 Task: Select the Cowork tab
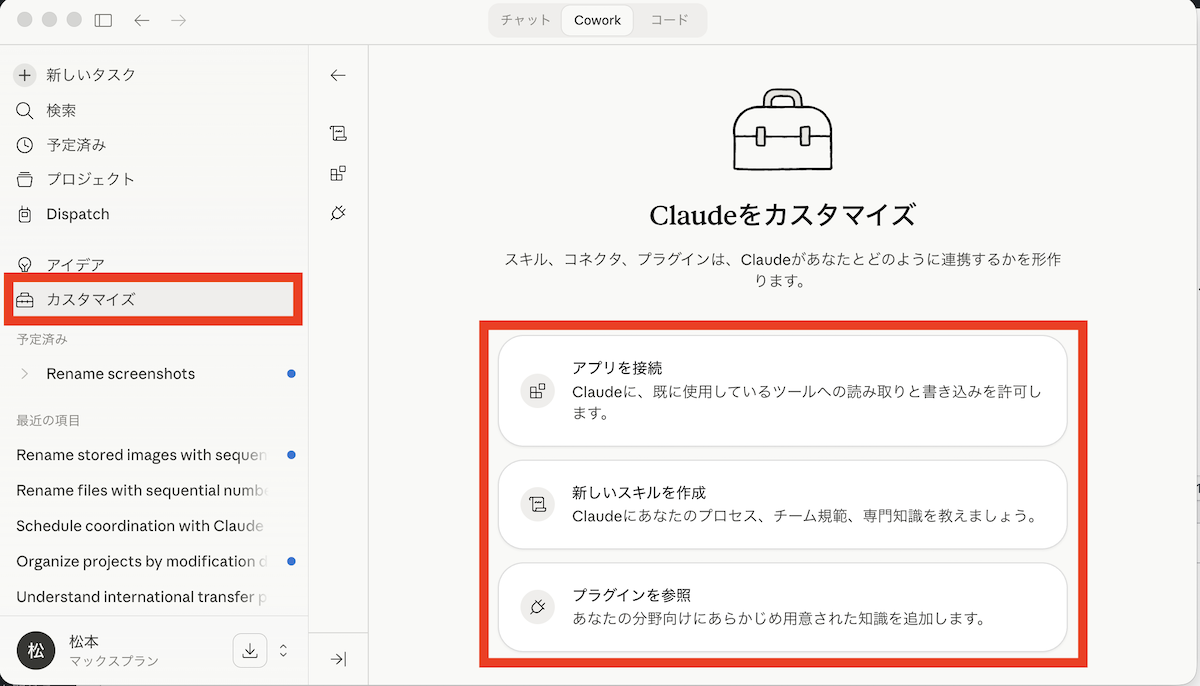597,20
